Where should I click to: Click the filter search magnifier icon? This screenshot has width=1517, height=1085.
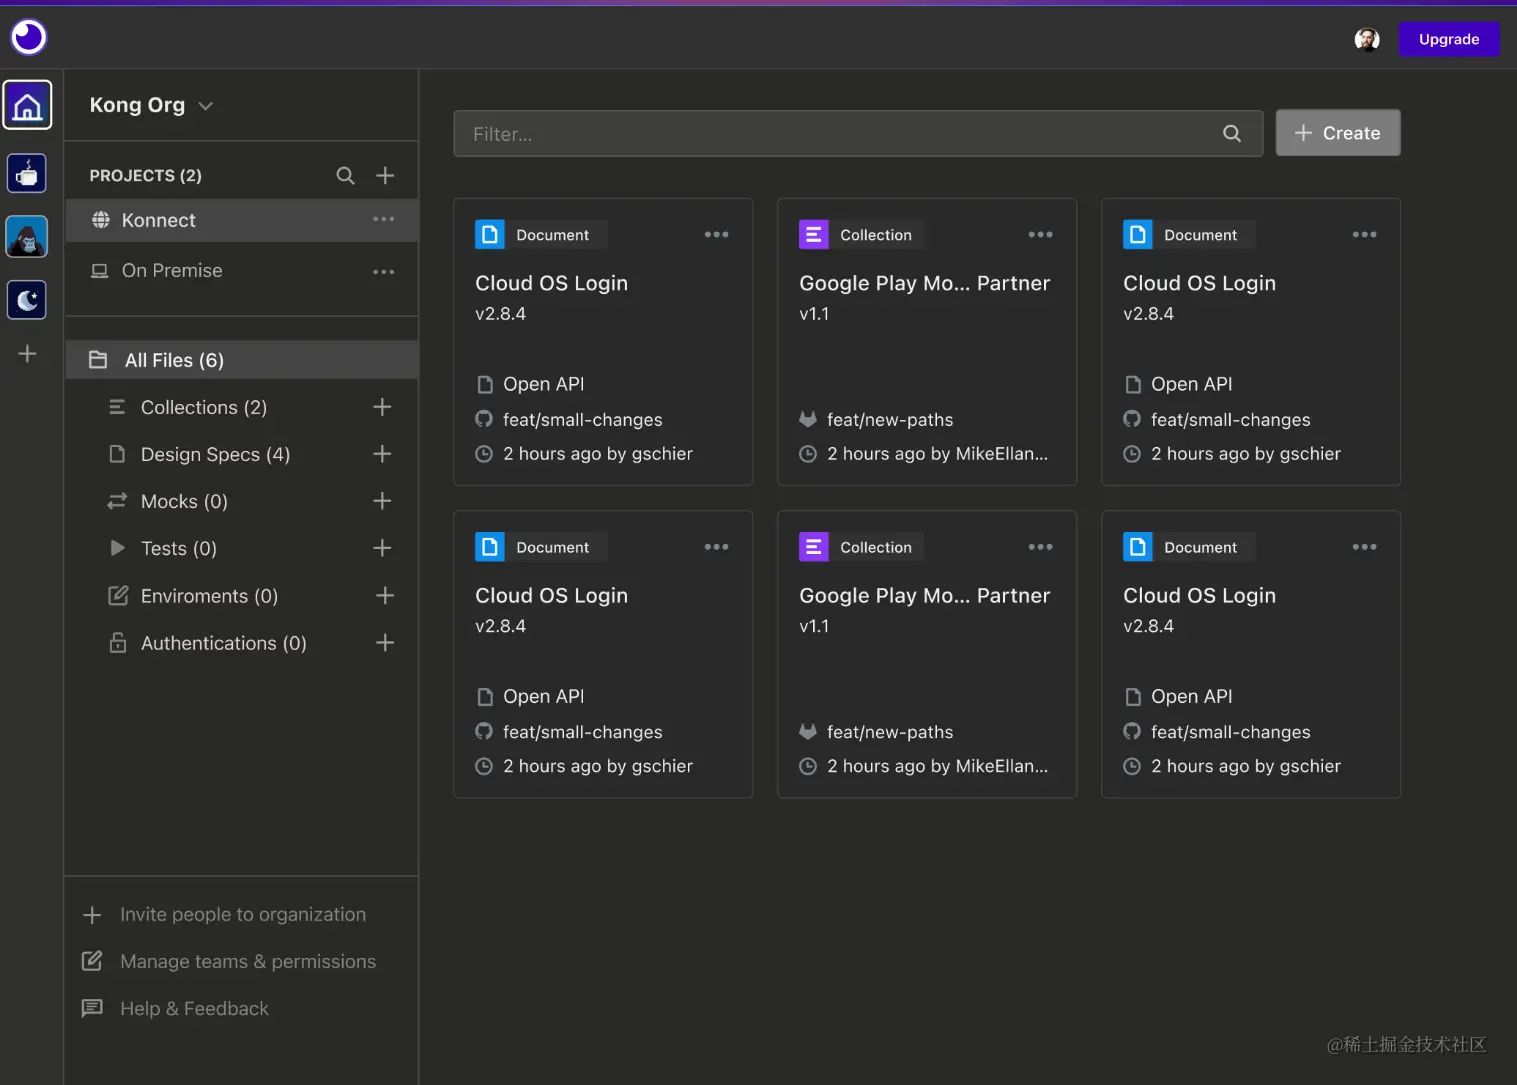[x=1232, y=134]
